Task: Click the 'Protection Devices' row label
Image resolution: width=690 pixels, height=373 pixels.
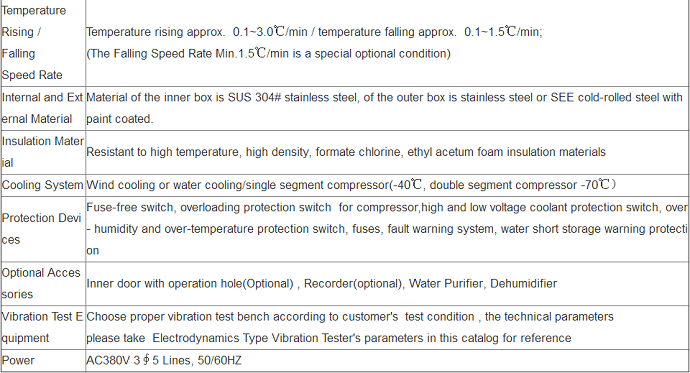Action: [41, 229]
